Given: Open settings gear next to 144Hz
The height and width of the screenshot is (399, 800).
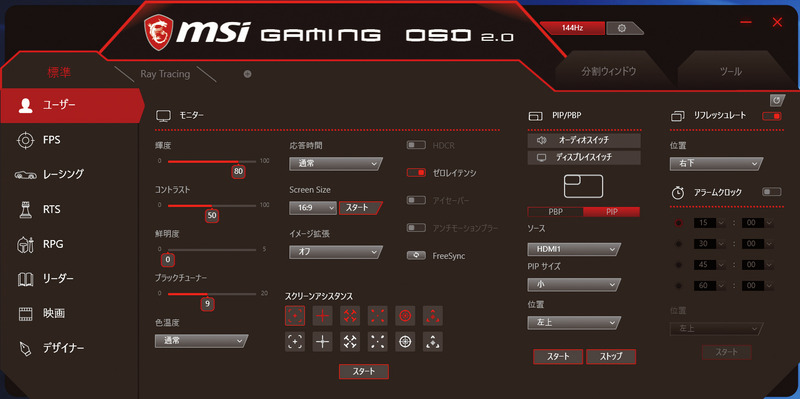Looking at the screenshot, I should (621, 28).
